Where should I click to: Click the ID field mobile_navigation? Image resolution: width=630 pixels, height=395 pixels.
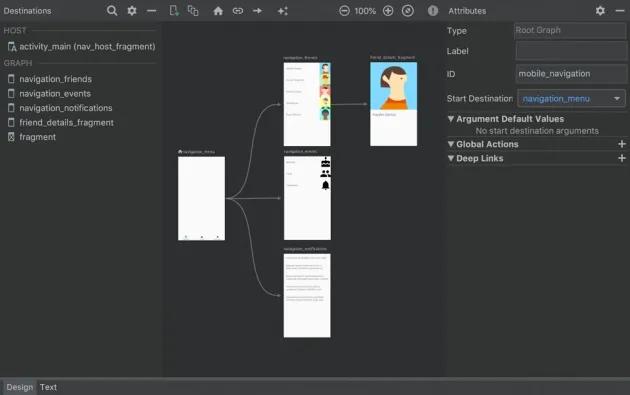571,74
